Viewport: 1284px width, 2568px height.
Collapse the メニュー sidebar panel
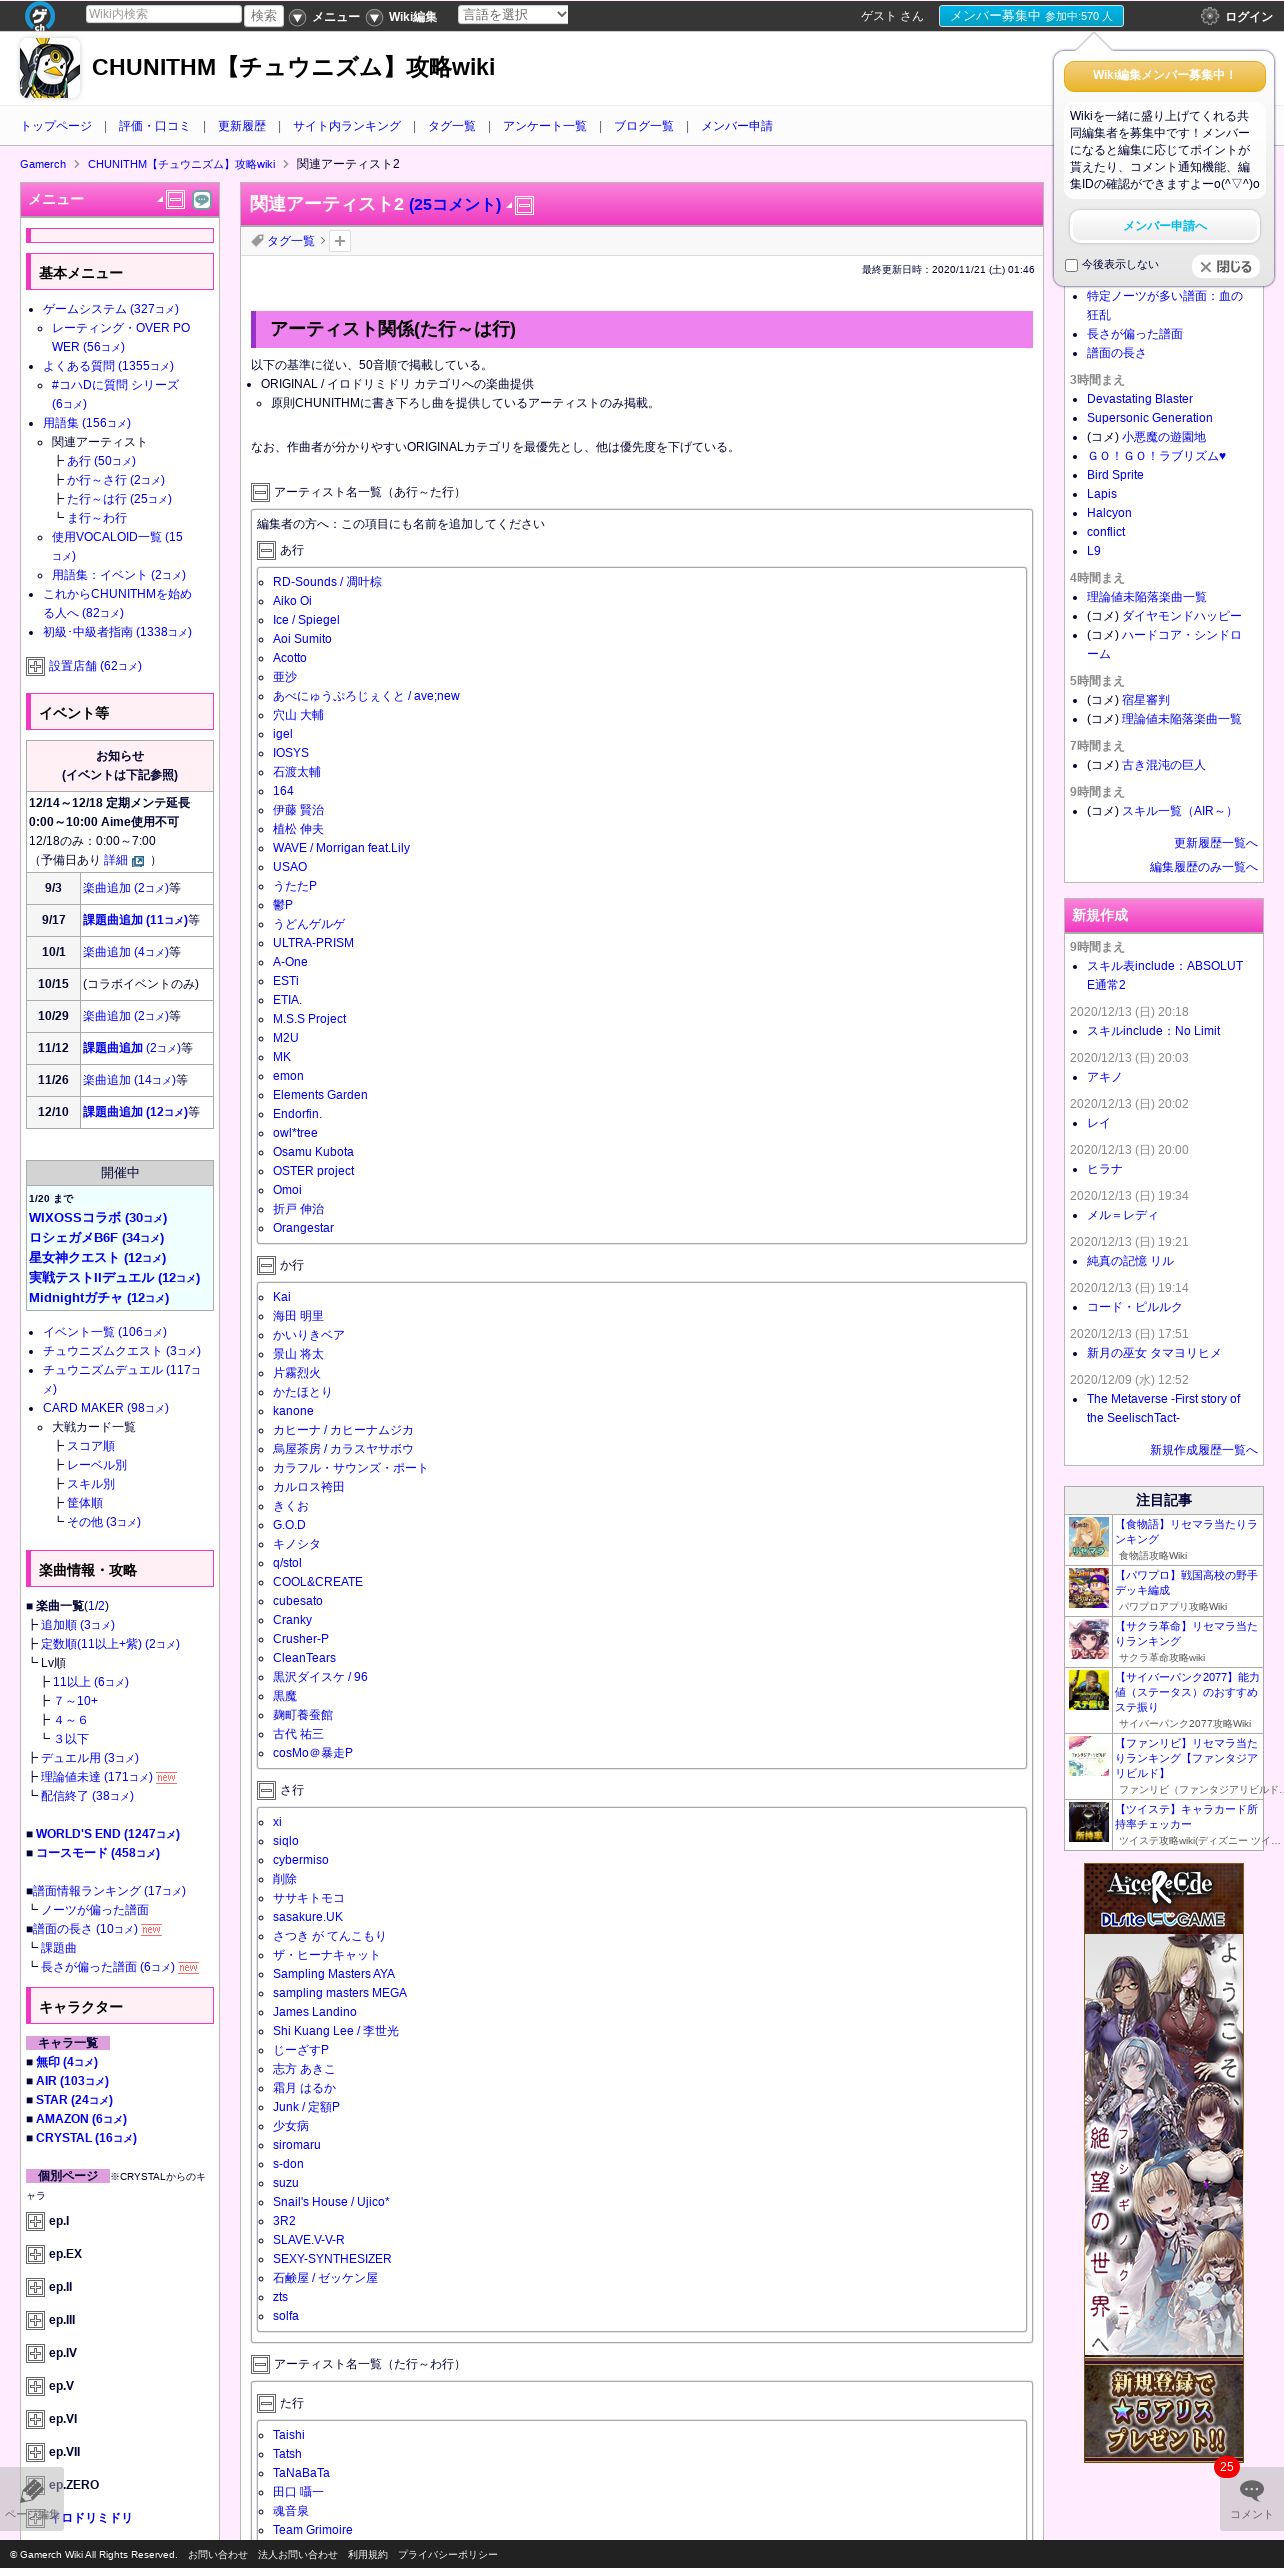175,200
